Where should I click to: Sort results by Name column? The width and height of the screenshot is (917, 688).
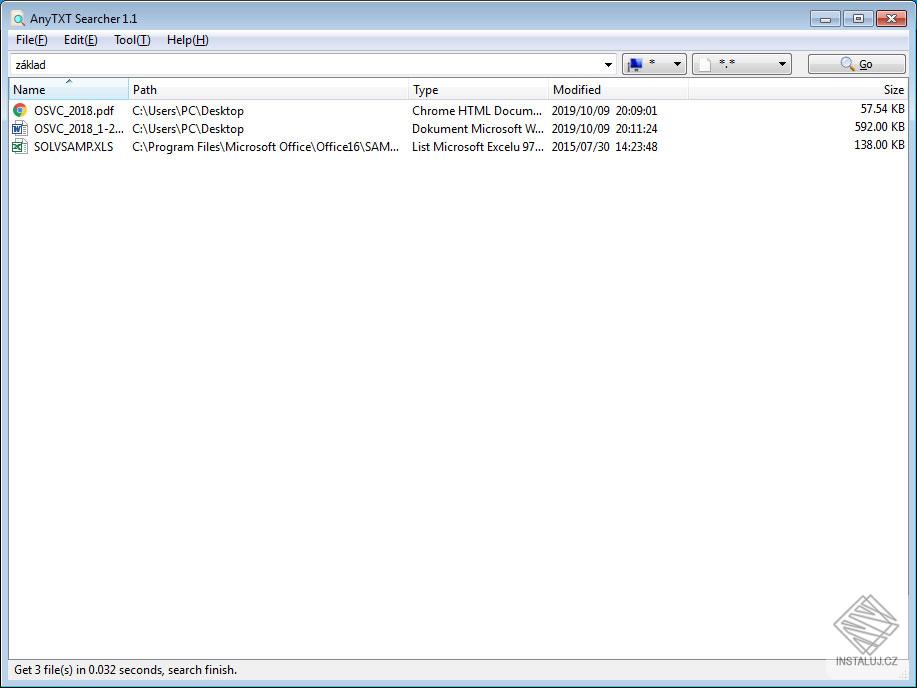click(68, 90)
